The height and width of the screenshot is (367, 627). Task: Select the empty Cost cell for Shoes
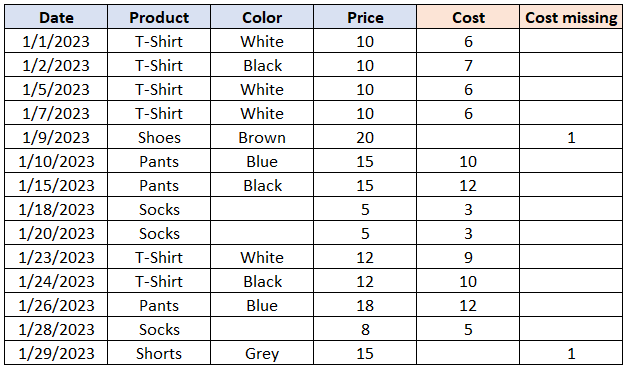pos(468,137)
